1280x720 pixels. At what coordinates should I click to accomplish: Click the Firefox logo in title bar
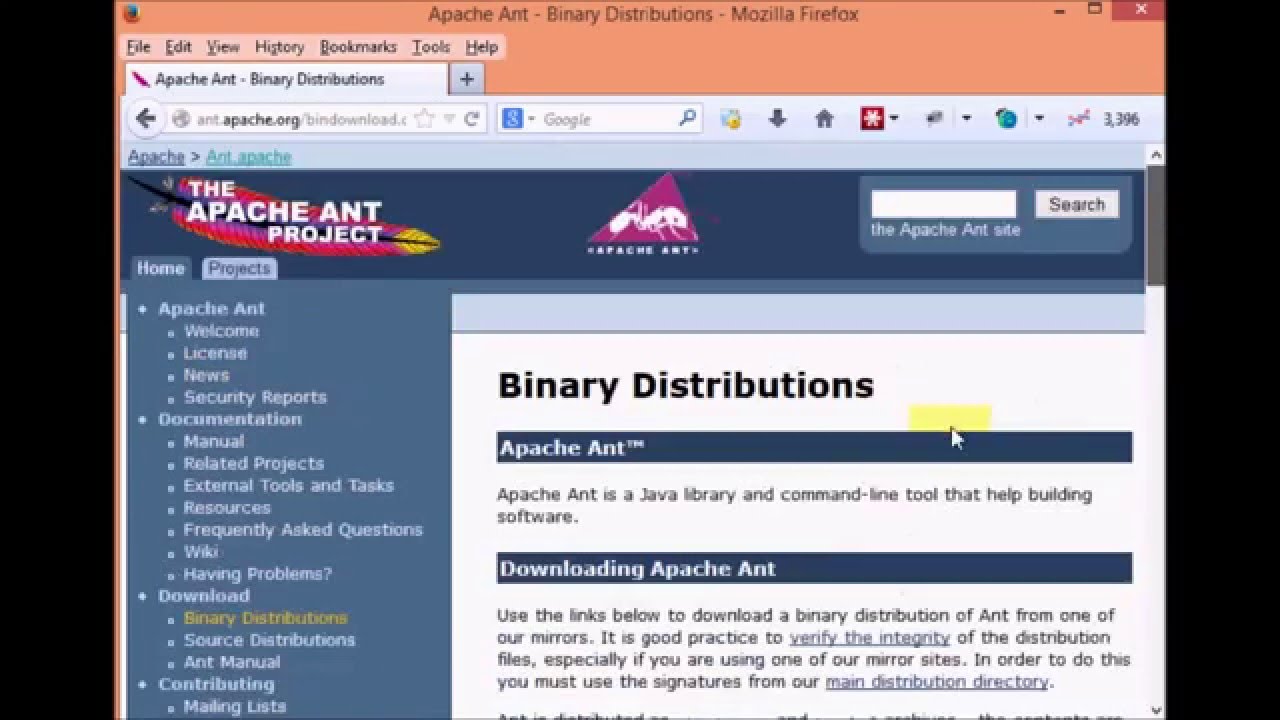point(132,14)
